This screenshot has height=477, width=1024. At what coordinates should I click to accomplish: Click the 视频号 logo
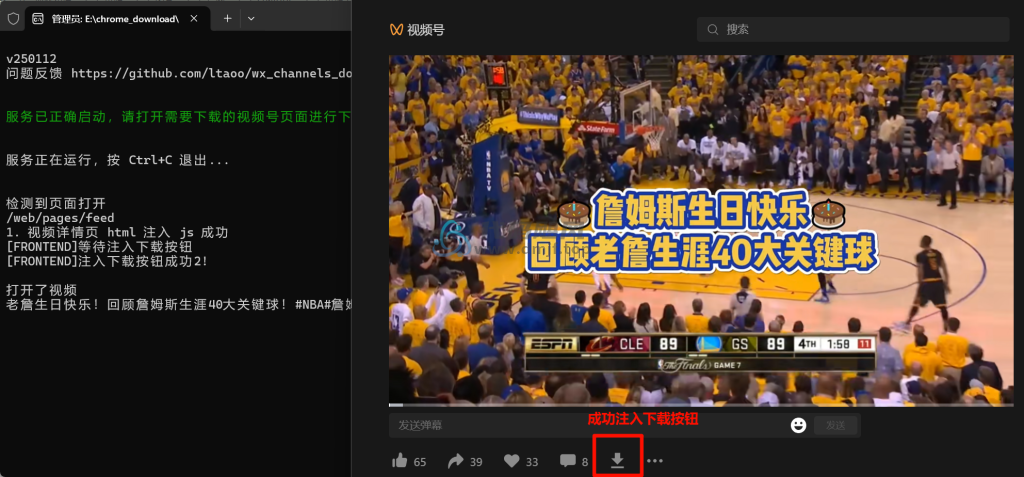pos(417,29)
